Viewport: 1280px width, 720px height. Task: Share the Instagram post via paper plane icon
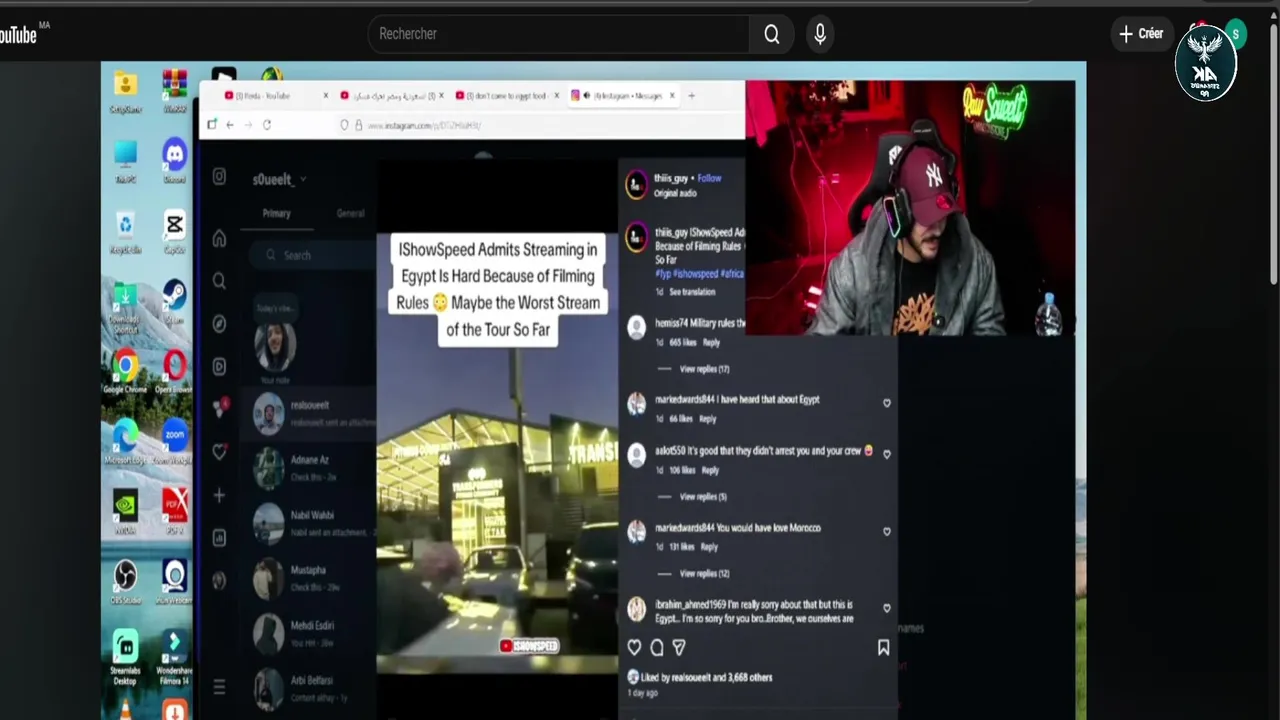pyautogui.click(x=679, y=648)
